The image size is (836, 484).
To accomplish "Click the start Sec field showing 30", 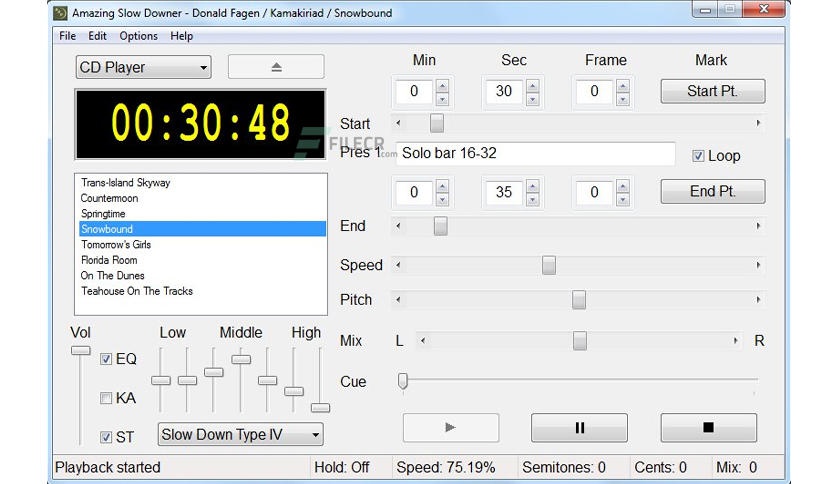I will 504,92.
